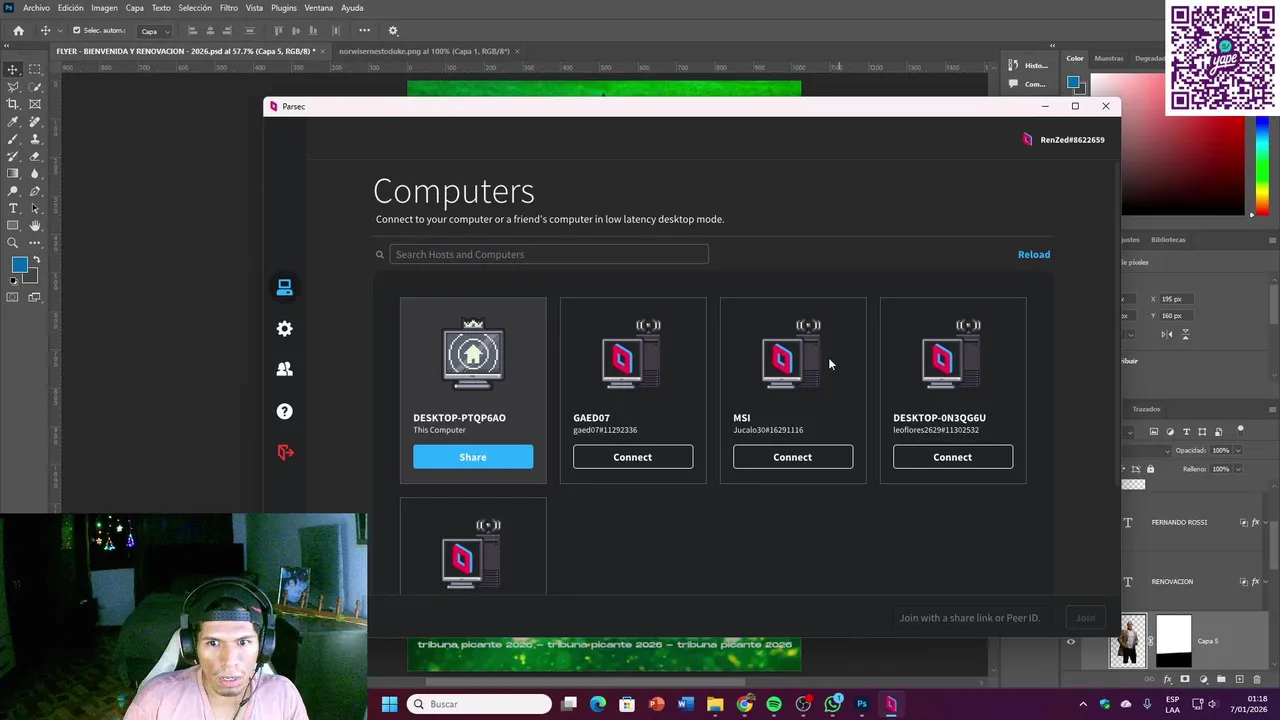Connect to DESKTOP-0N3QG6U computer
This screenshot has height=720, width=1280.
[953, 457]
